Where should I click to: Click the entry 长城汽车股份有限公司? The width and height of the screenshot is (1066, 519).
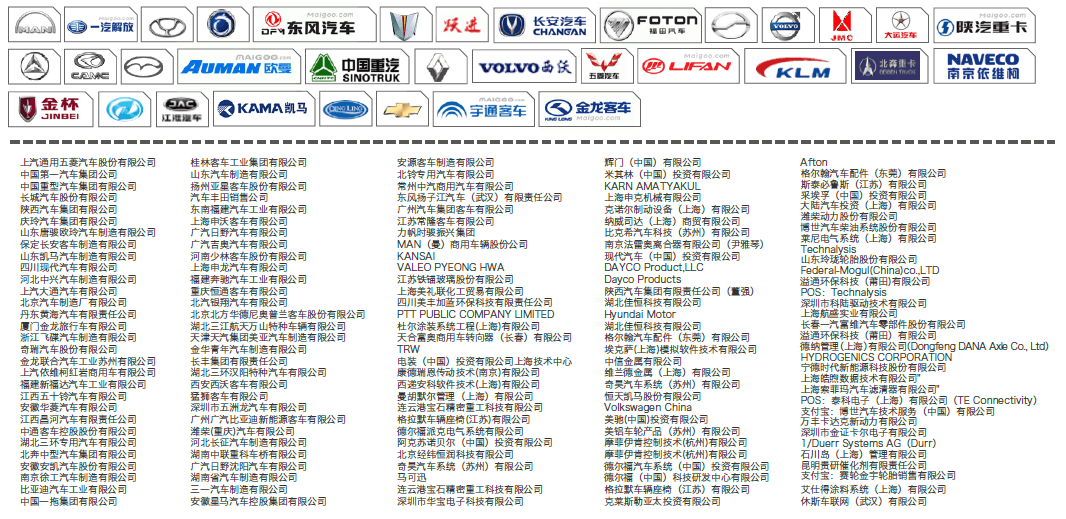69,197
